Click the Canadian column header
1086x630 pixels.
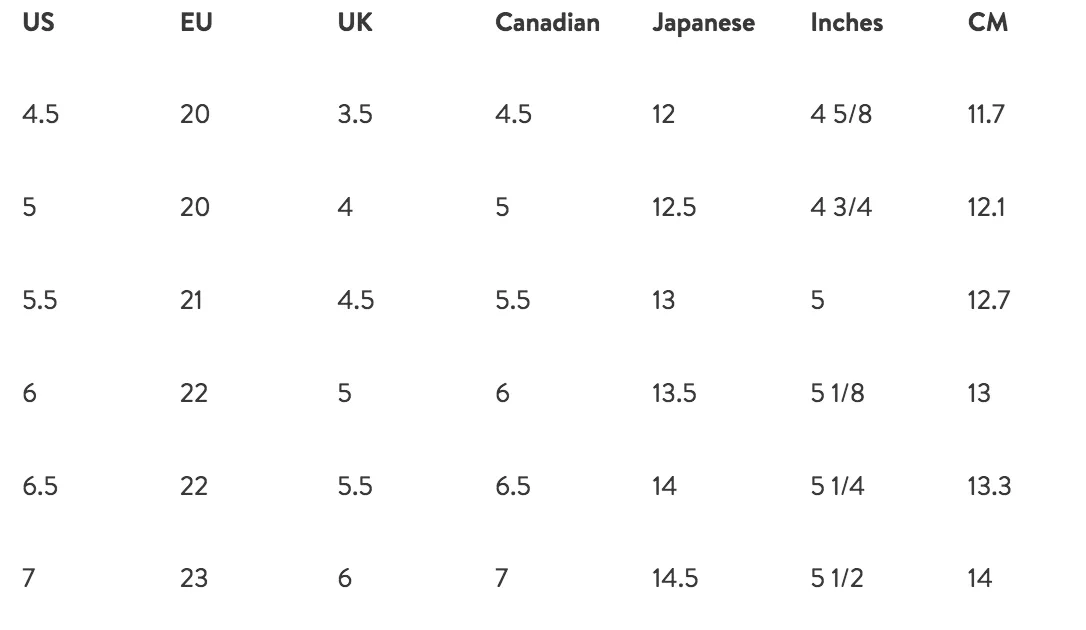pyautogui.click(x=547, y=22)
